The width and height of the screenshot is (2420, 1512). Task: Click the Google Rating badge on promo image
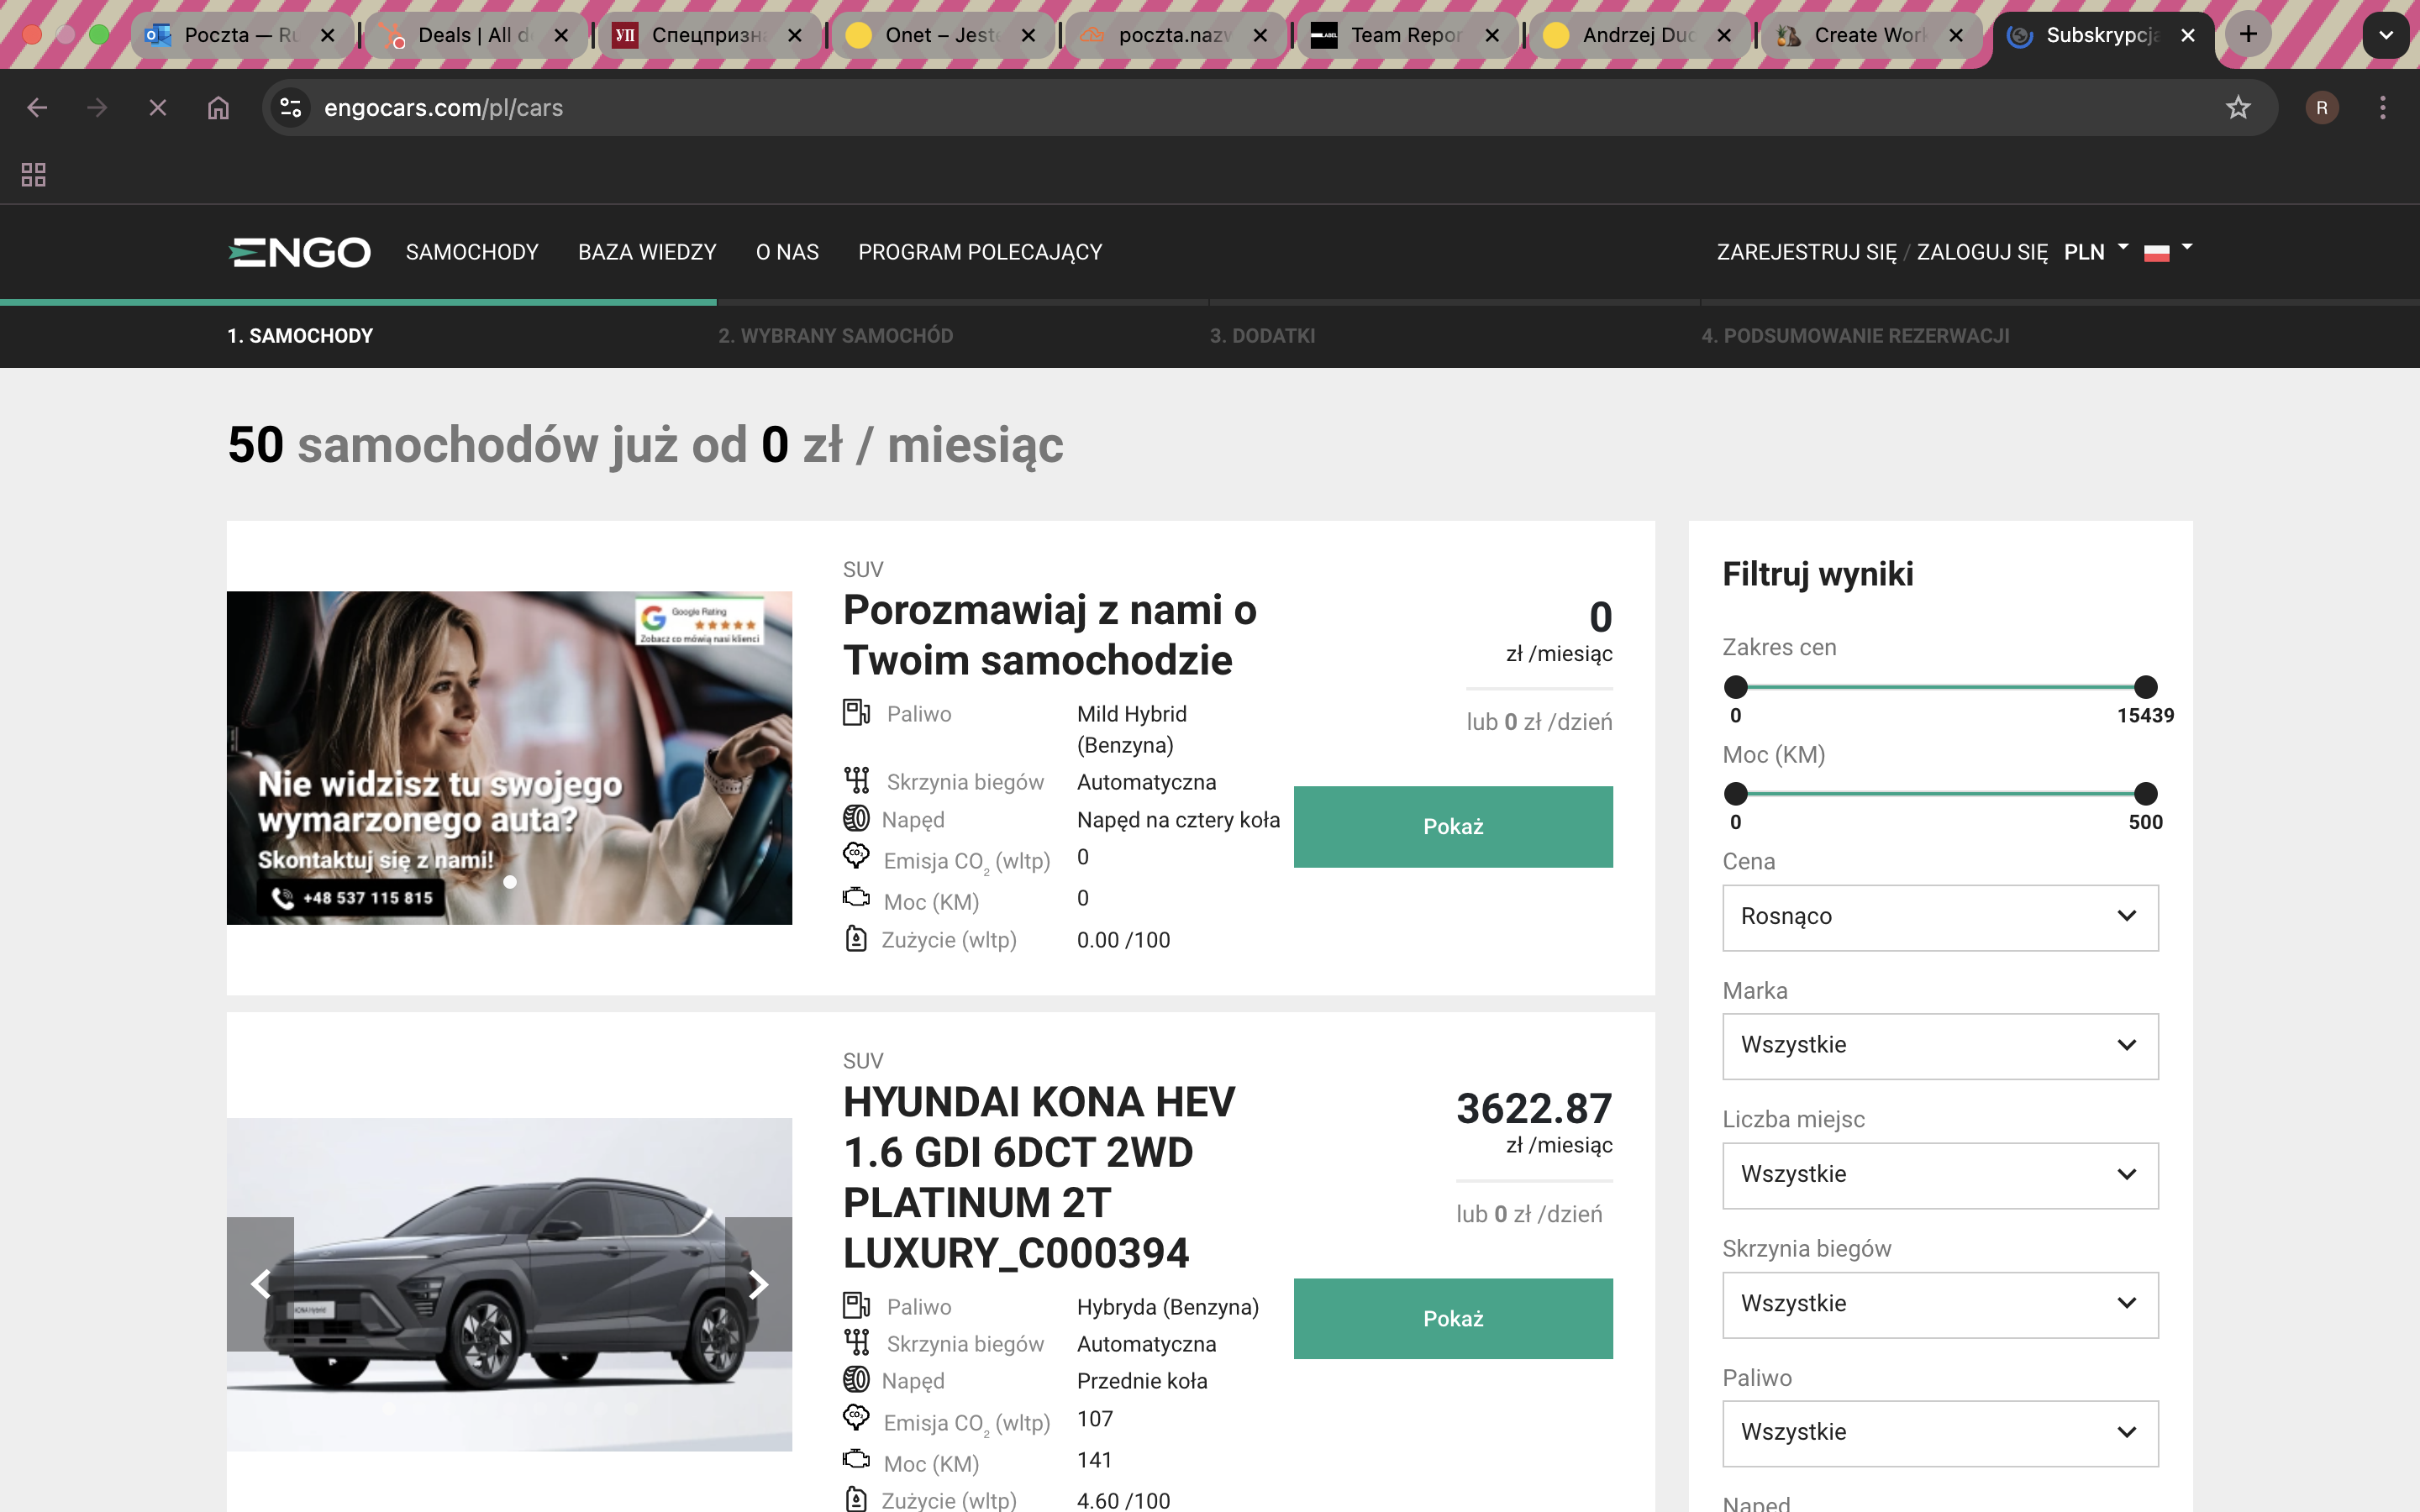coord(700,620)
